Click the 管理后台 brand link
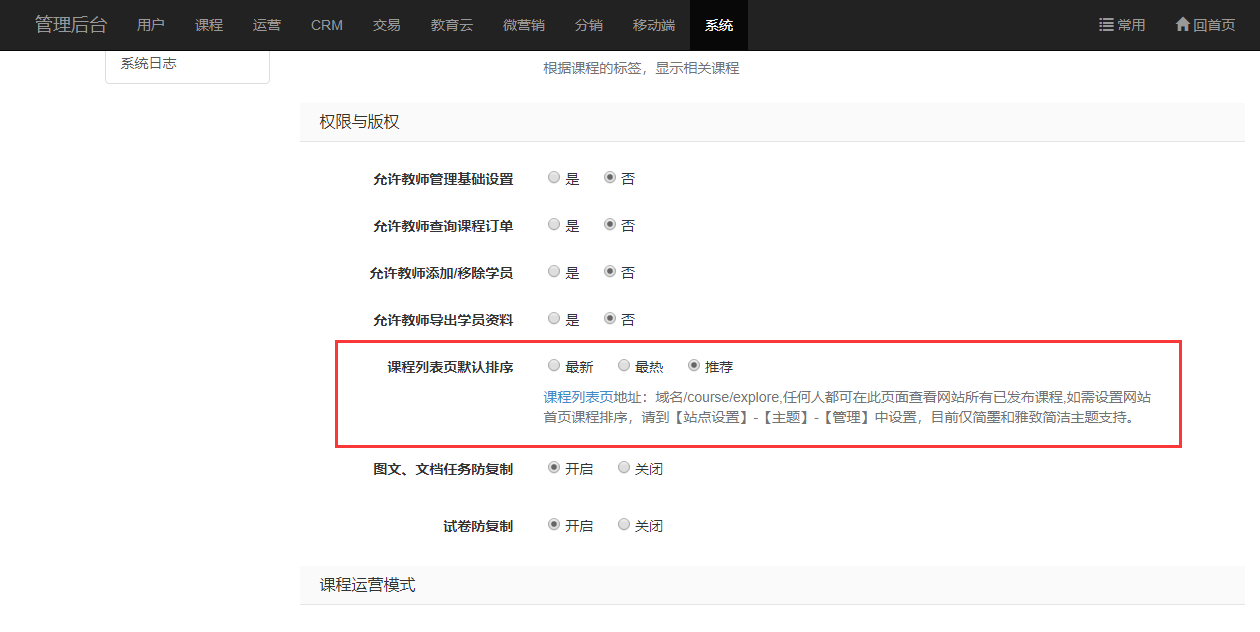1260x632 pixels. tap(71, 25)
